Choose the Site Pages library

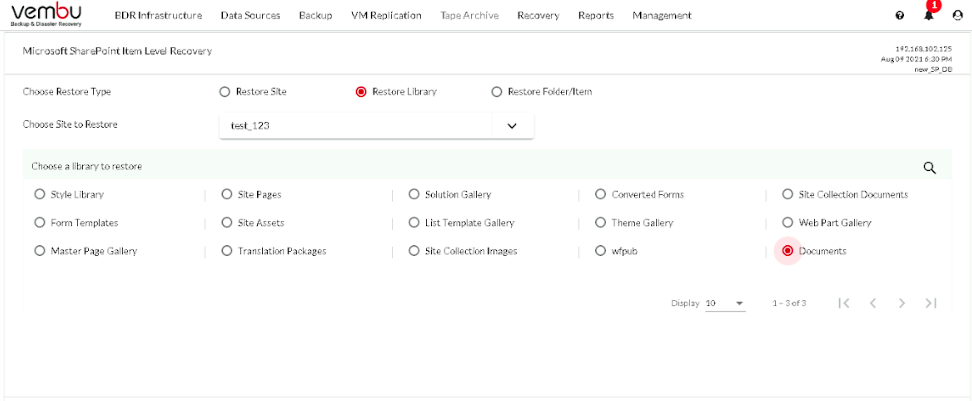227,194
